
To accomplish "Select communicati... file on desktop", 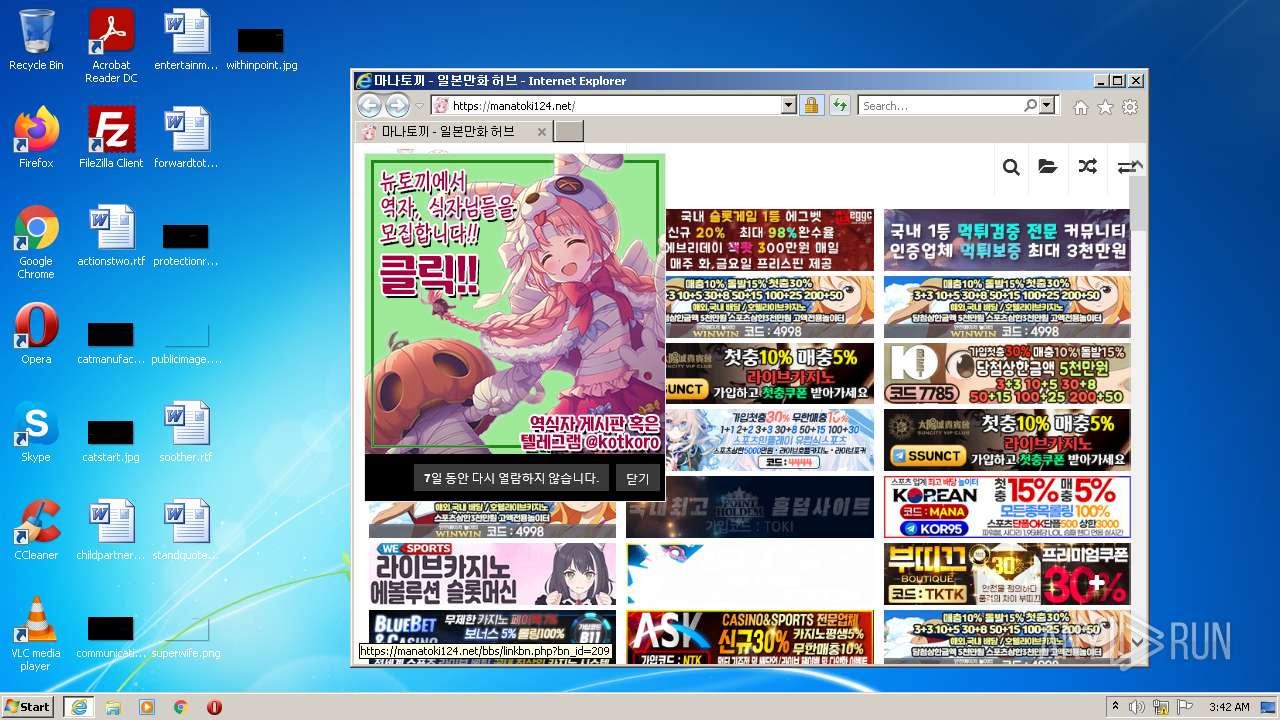I will pos(111,636).
